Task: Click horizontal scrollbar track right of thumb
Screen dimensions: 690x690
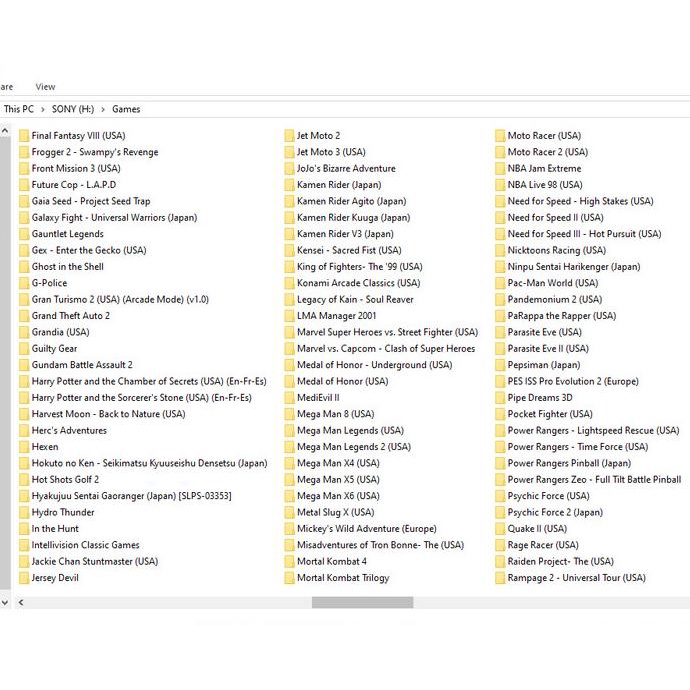Action: 550,602
